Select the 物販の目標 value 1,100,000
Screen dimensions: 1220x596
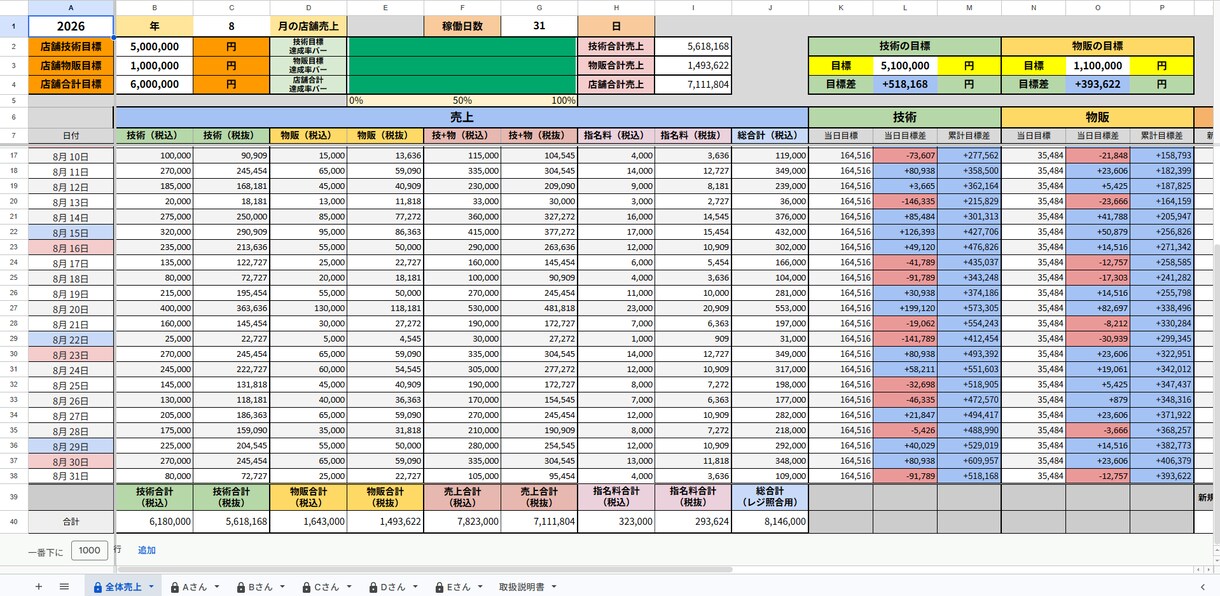tap(1098, 65)
